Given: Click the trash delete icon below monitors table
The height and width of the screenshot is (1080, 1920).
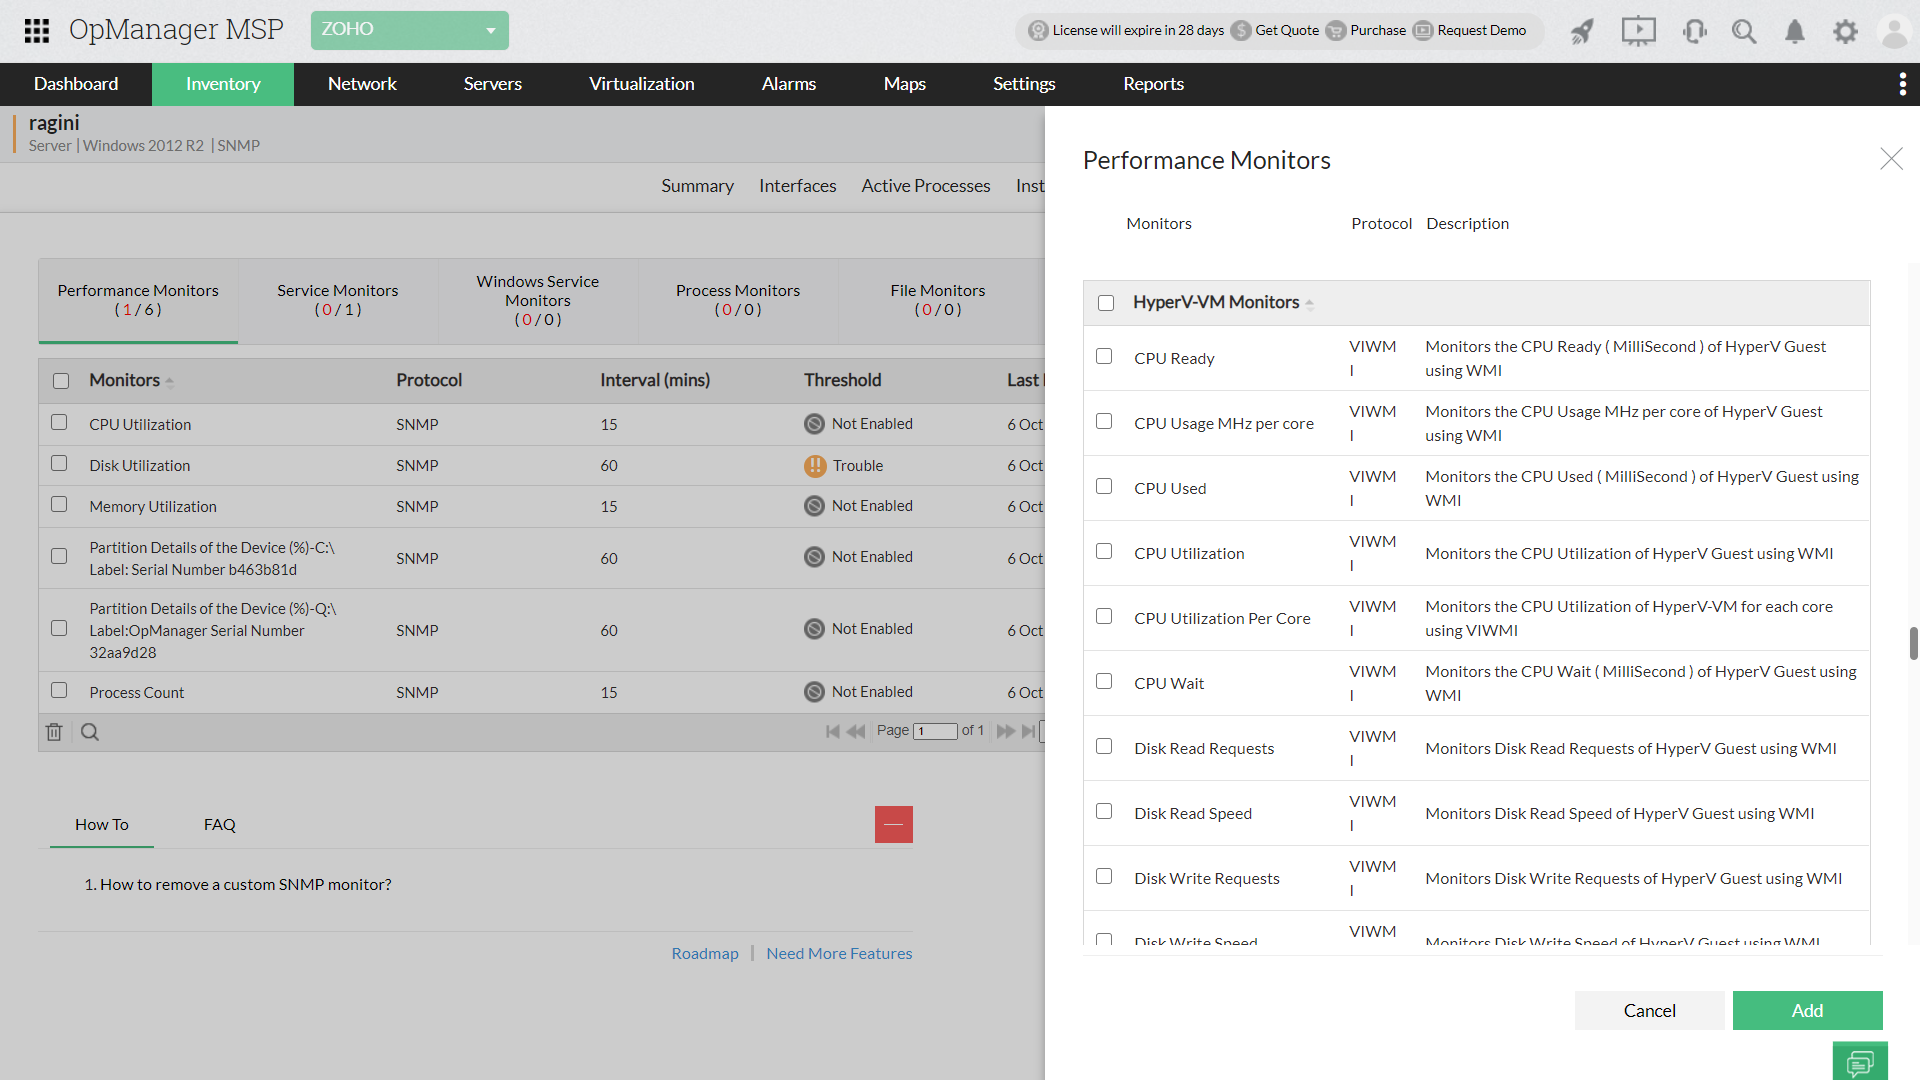Looking at the screenshot, I should point(54,732).
